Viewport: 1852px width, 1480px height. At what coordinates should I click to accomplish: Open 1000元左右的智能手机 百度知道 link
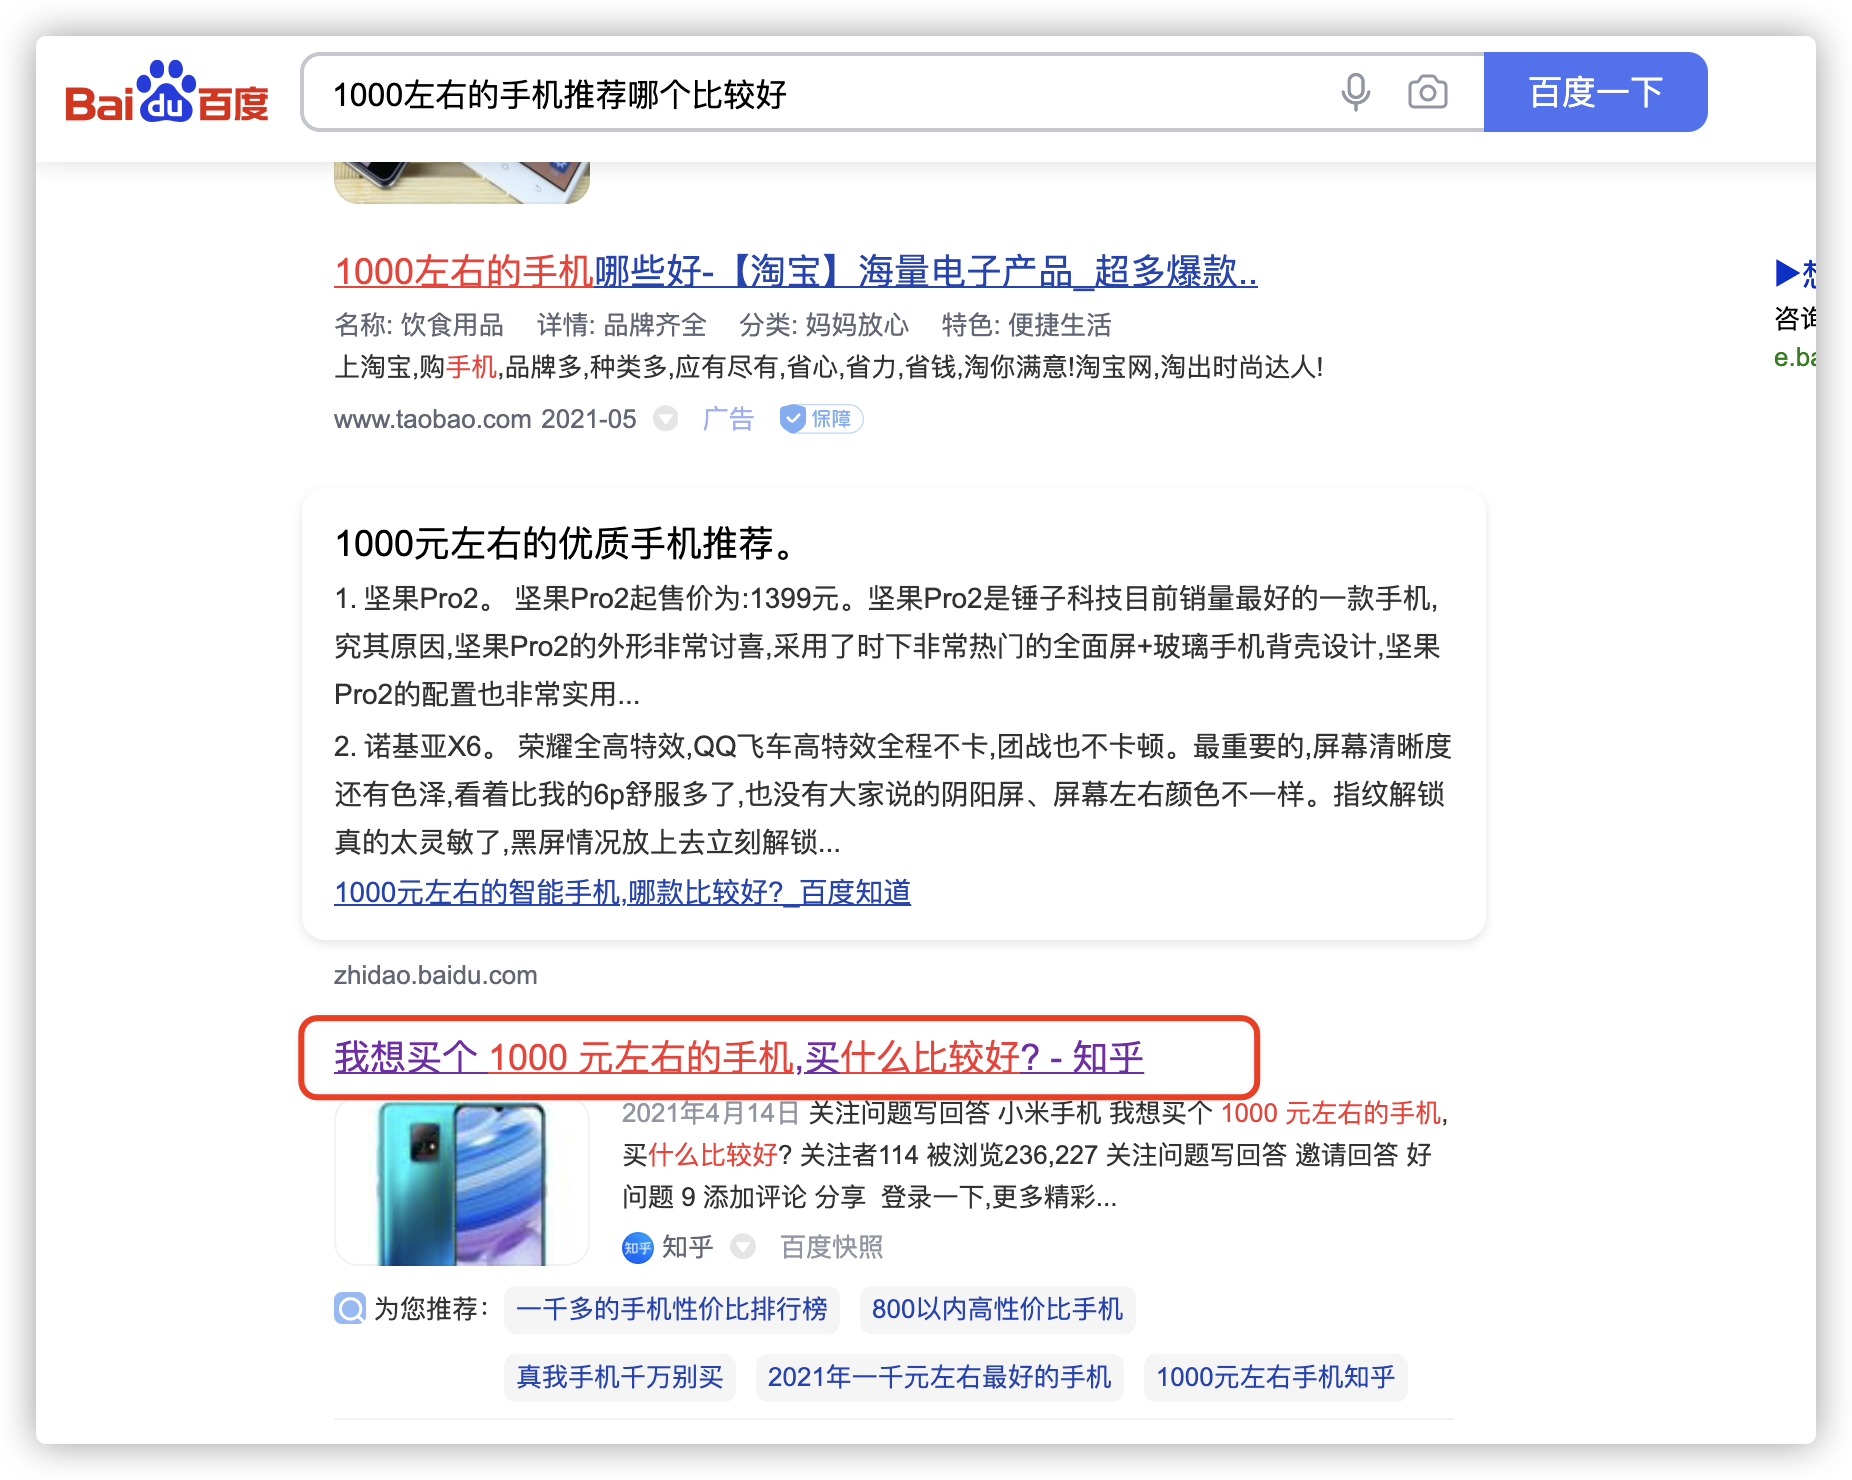point(622,892)
